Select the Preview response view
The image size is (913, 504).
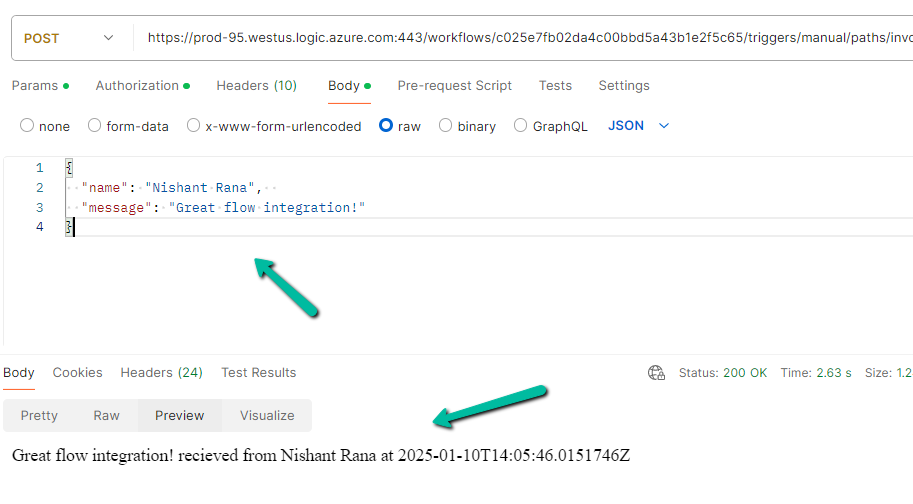pos(179,416)
